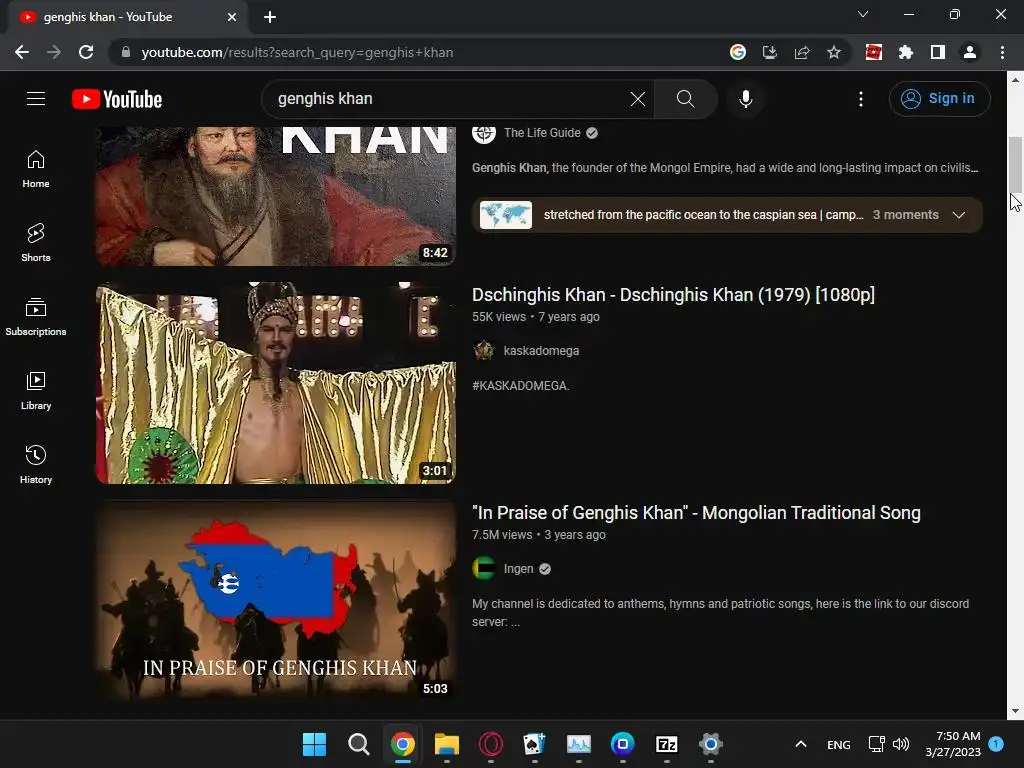
Task: Clear the search box with the X icon
Action: coord(637,99)
